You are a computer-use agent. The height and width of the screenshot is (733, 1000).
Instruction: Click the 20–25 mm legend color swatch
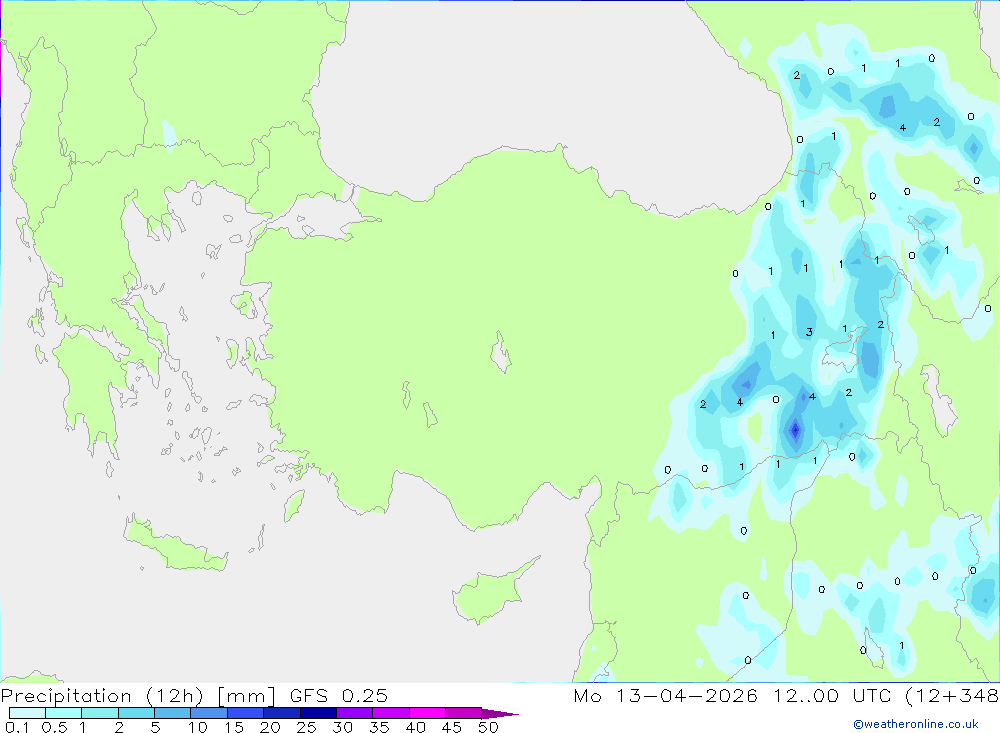282,713
